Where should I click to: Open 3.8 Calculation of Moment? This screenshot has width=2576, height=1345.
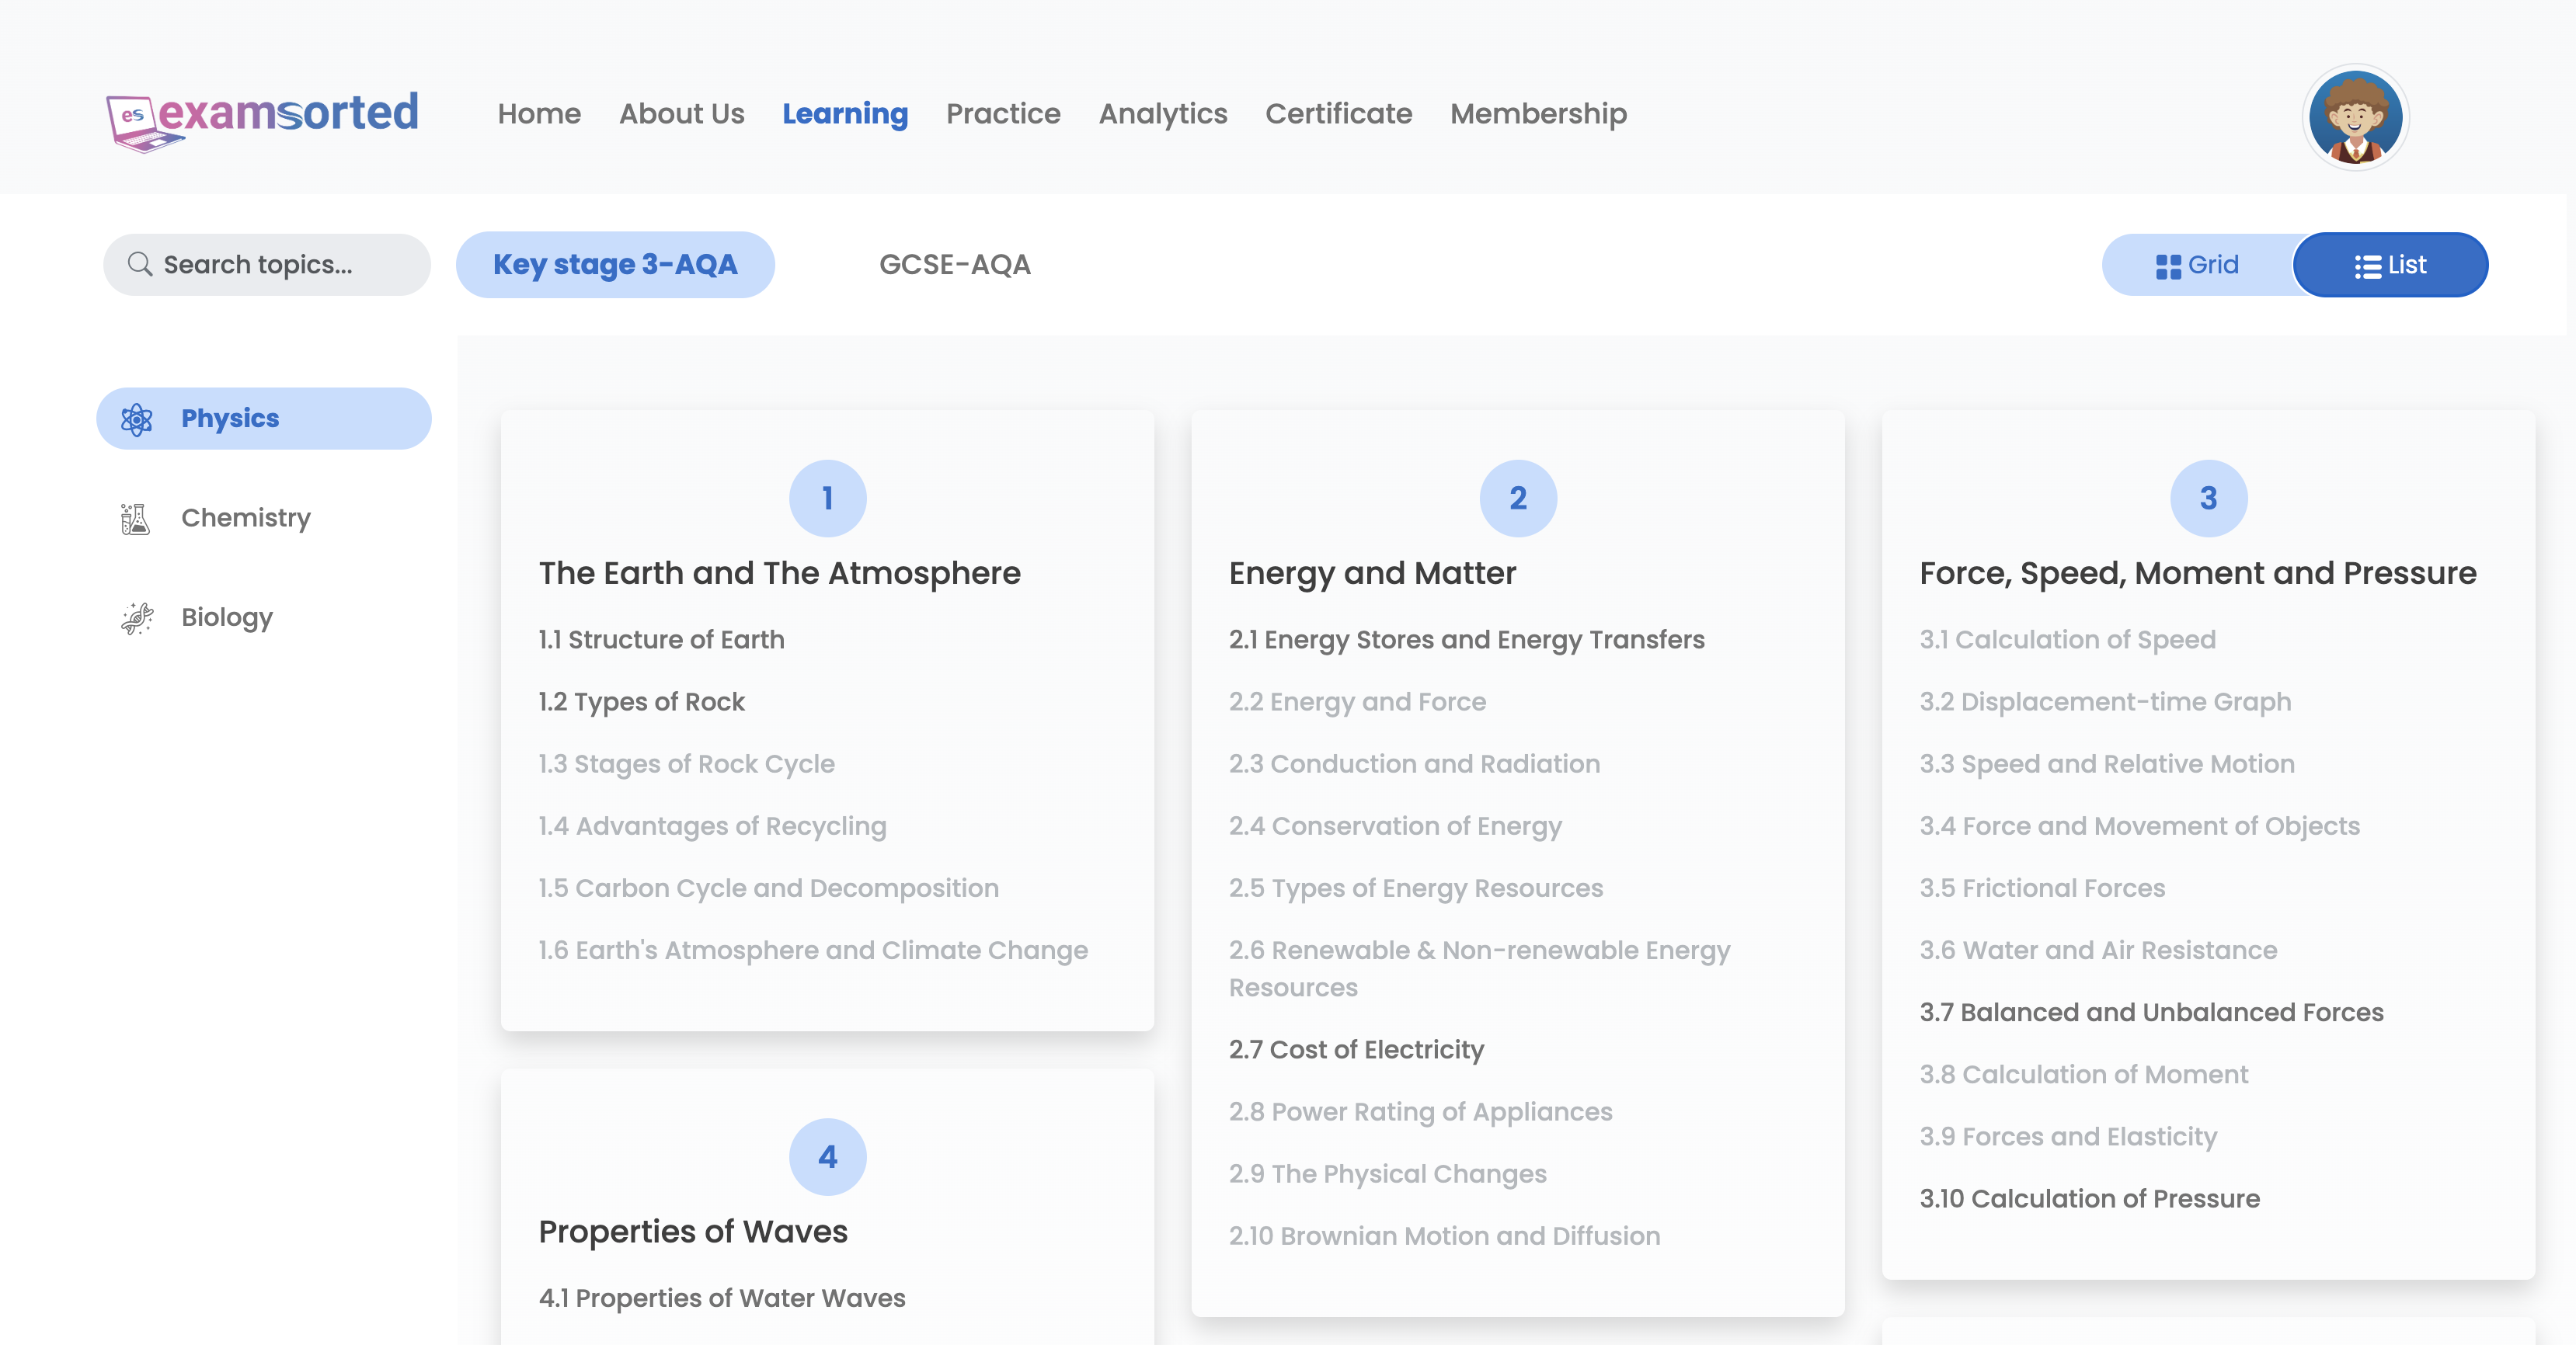pyautogui.click(x=2083, y=1074)
